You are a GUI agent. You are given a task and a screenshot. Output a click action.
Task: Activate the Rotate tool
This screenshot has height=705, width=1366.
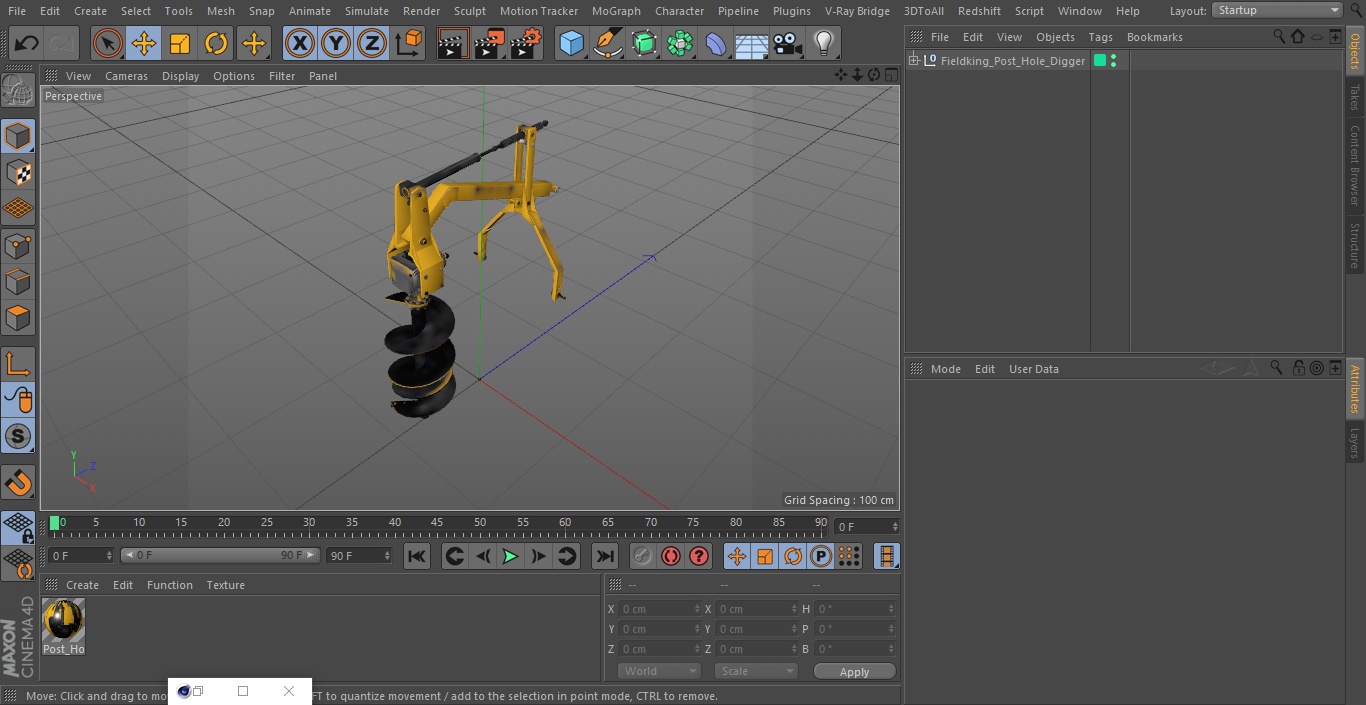[x=216, y=43]
